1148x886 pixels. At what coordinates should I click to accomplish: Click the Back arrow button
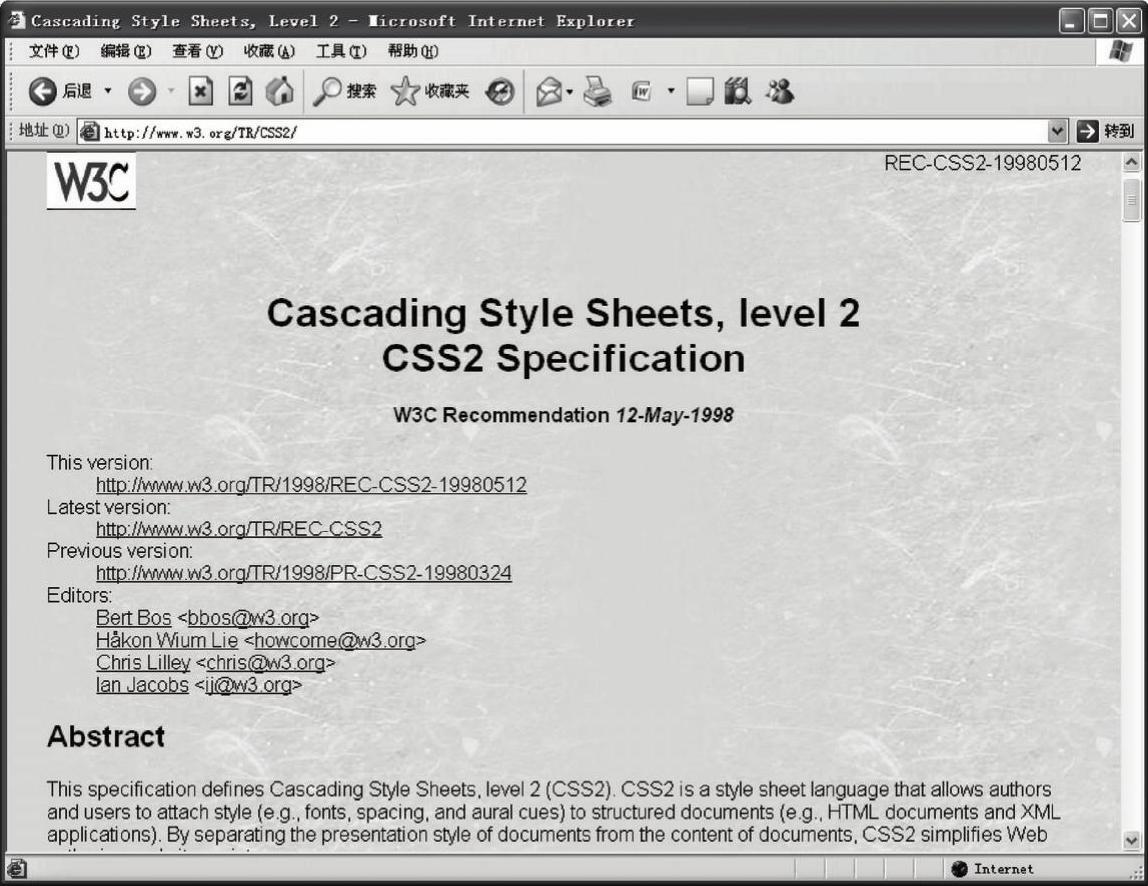pos(42,92)
